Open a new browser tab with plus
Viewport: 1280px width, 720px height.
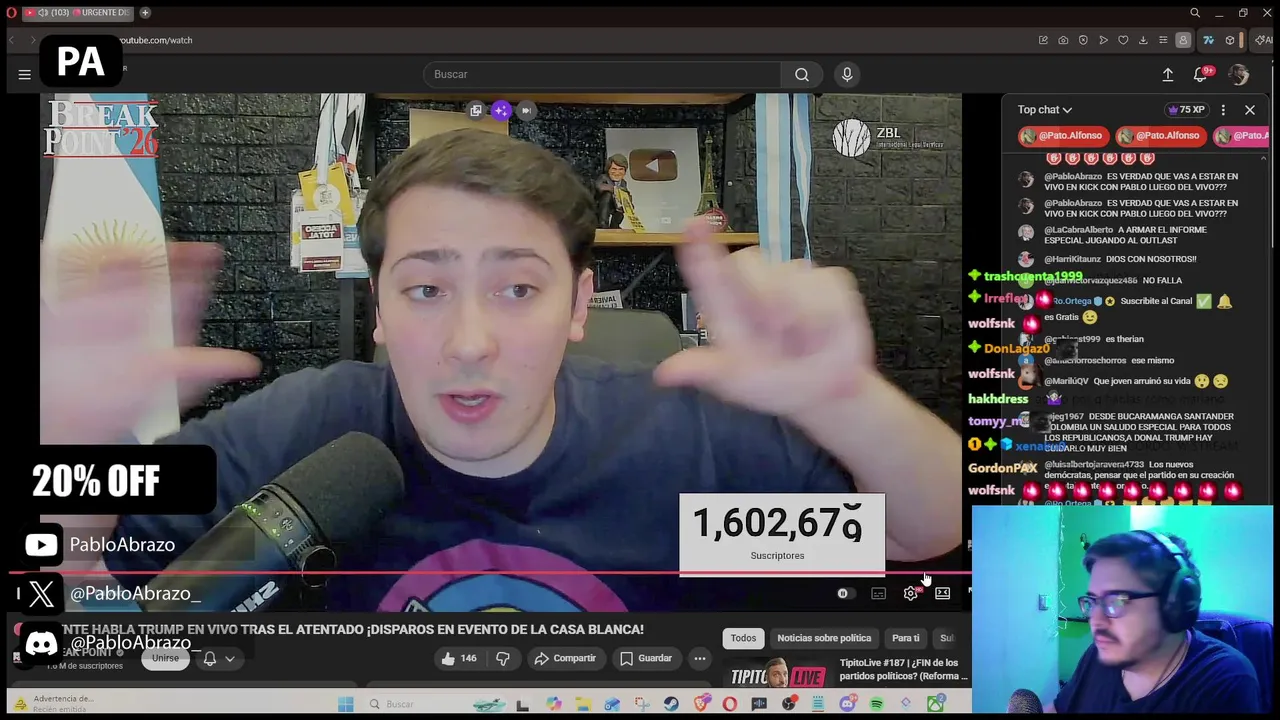[145, 13]
